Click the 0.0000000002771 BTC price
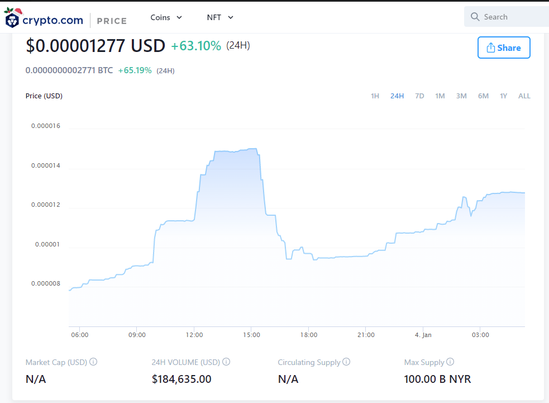 69,70
